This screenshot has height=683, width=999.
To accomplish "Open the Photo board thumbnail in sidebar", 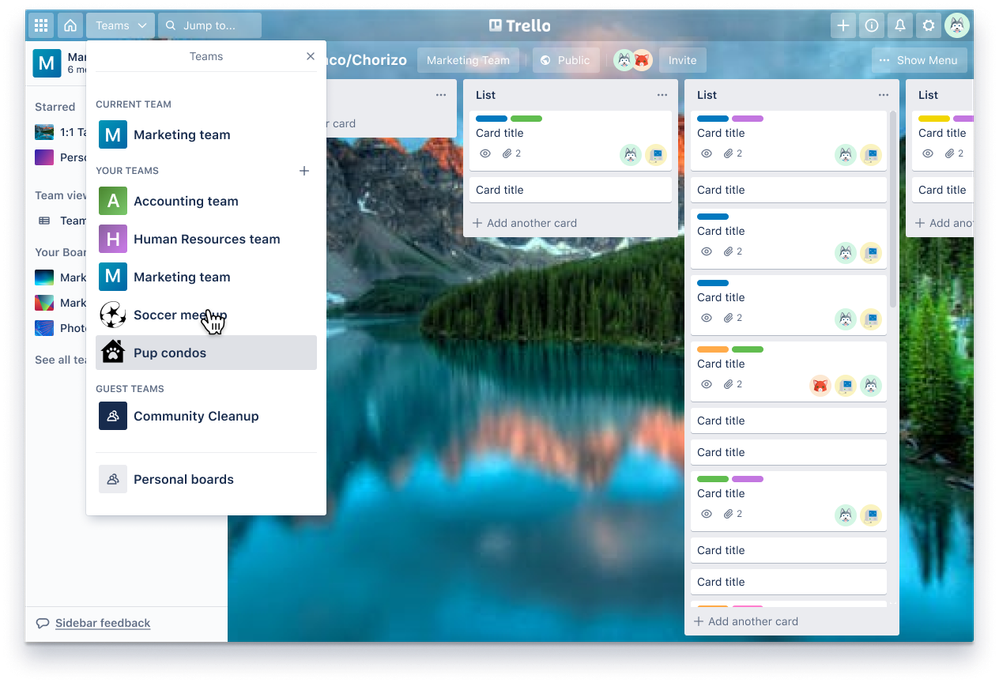I will pyautogui.click(x=44, y=328).
